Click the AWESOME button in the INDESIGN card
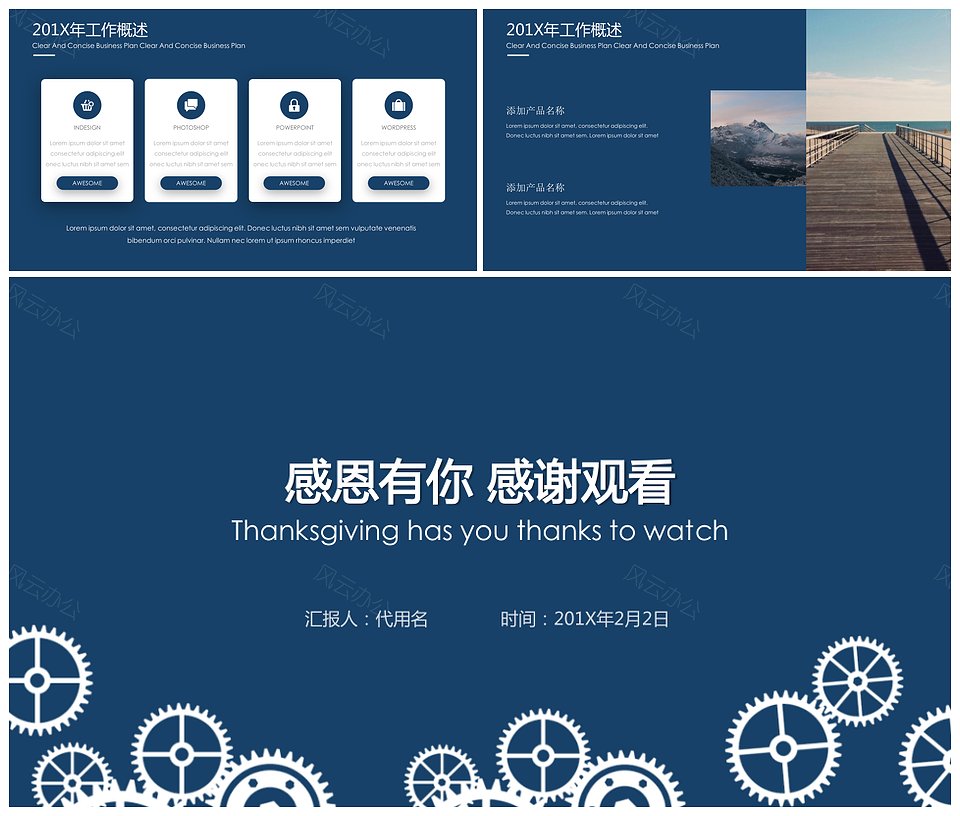Image resolution: width=960 pixels, height=816 pixels. tap(87, 183)
